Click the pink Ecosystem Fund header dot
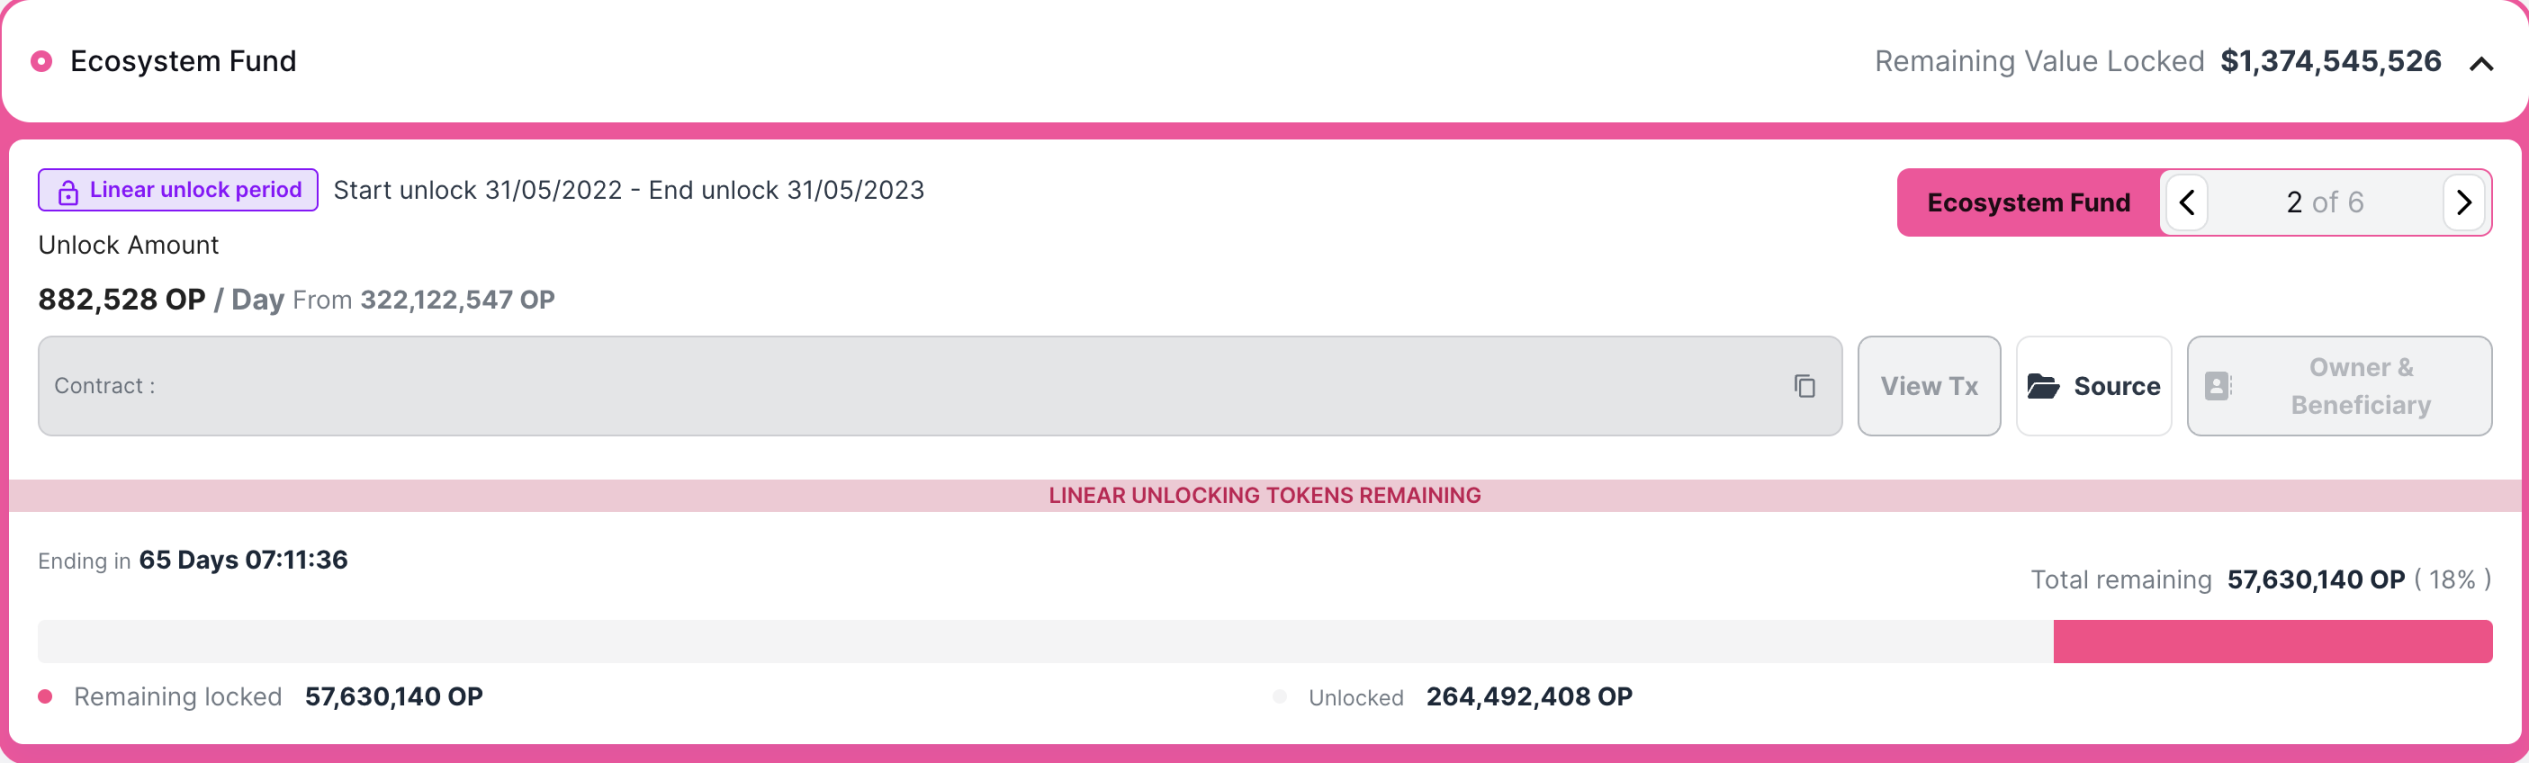Screen dimensions: 2529x763 pos(41,62)
